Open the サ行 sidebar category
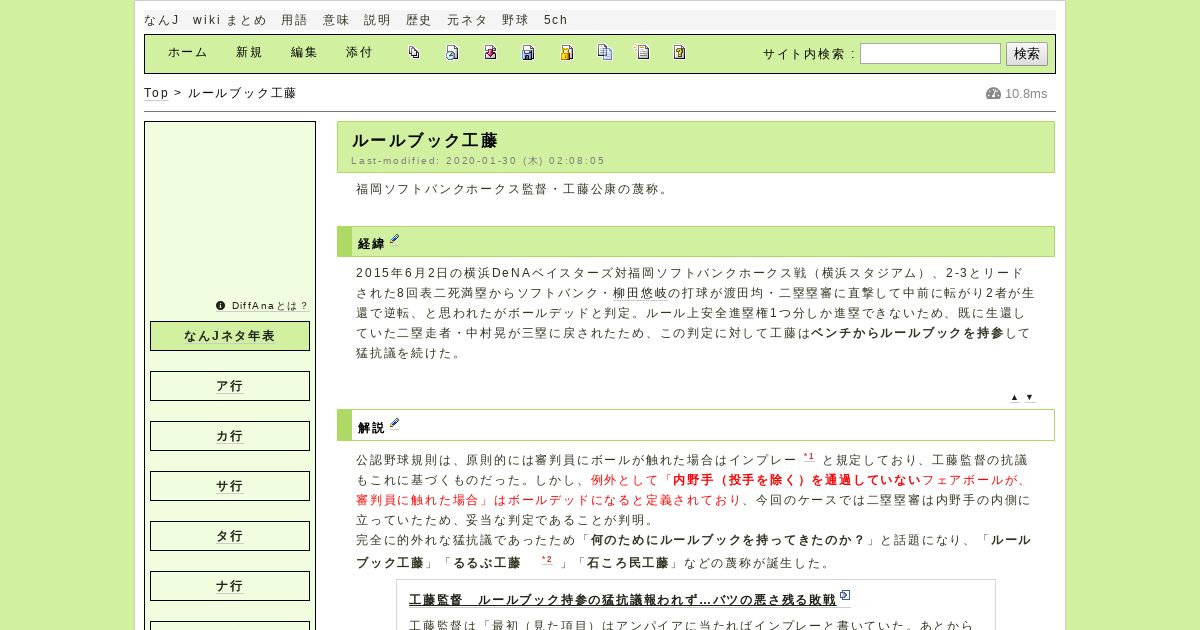 tap(230, 486)
